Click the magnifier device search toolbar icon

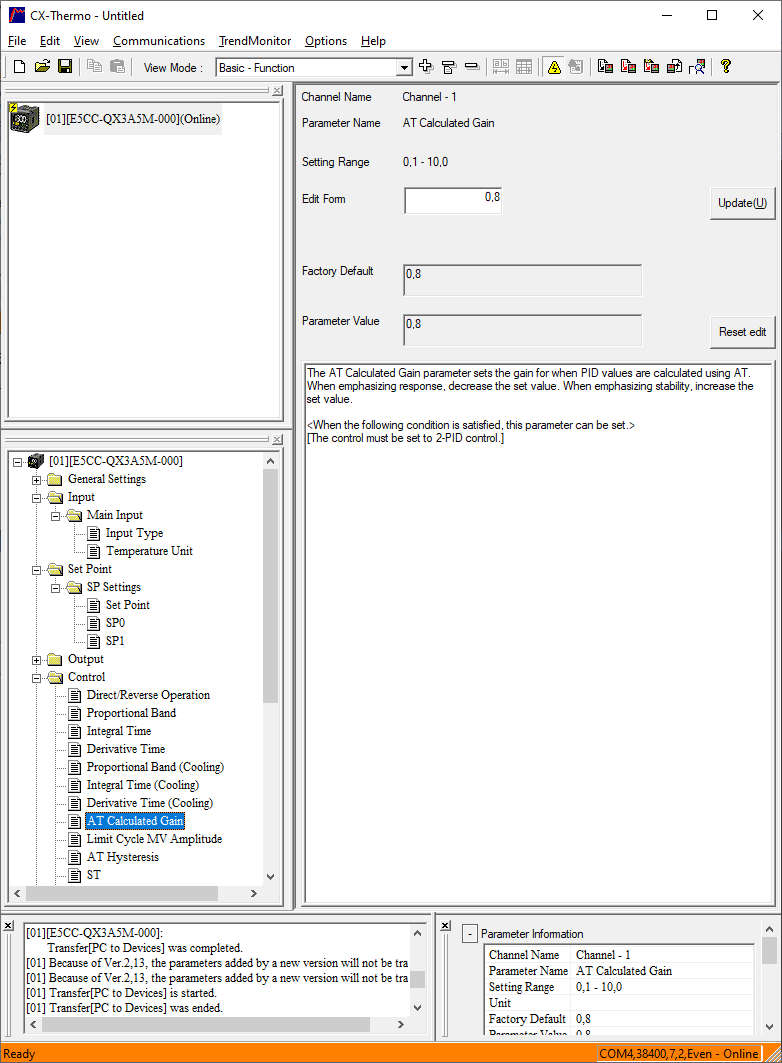697,66
